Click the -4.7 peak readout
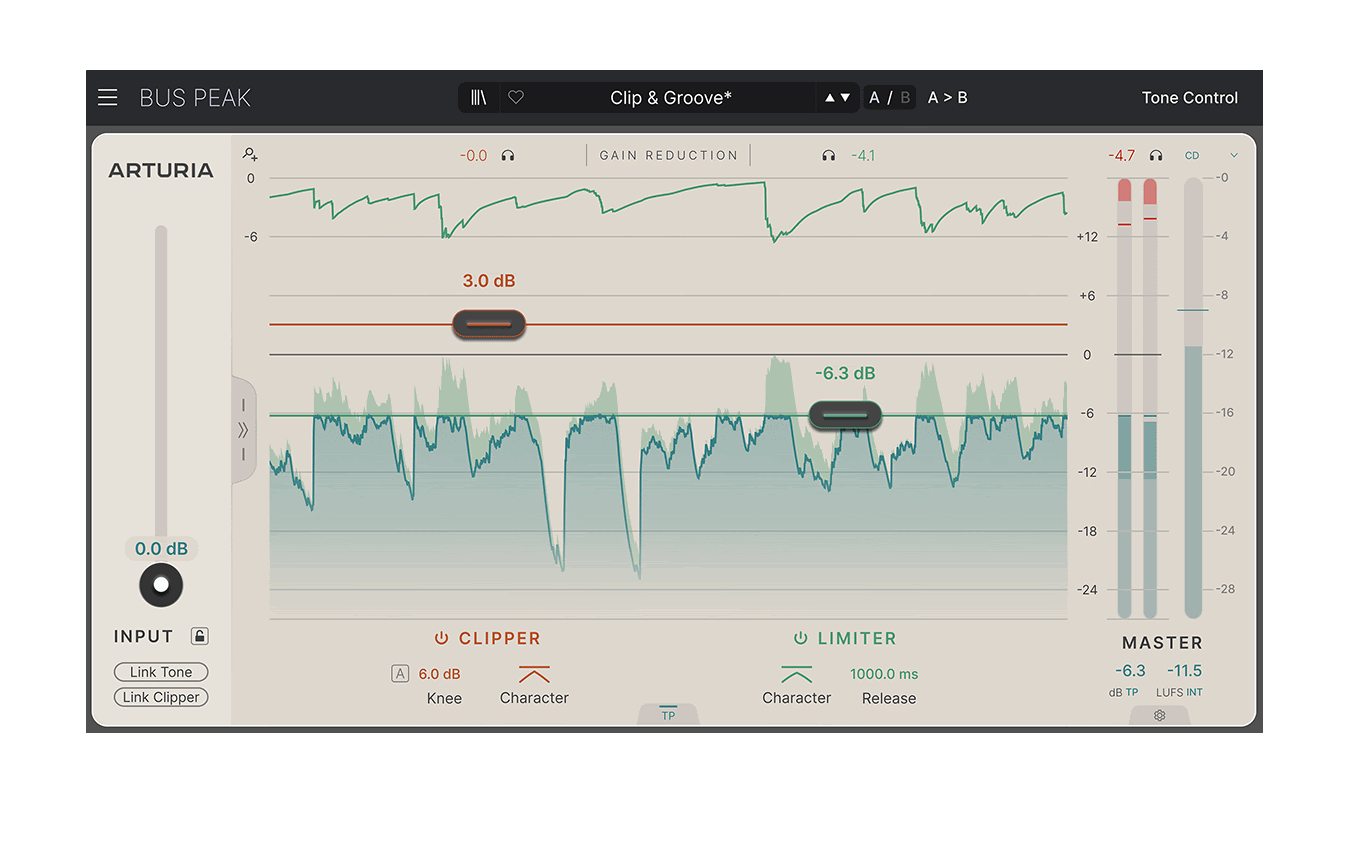Image resolution: width=1349 pixels, height=843 pixels. 1122,155
